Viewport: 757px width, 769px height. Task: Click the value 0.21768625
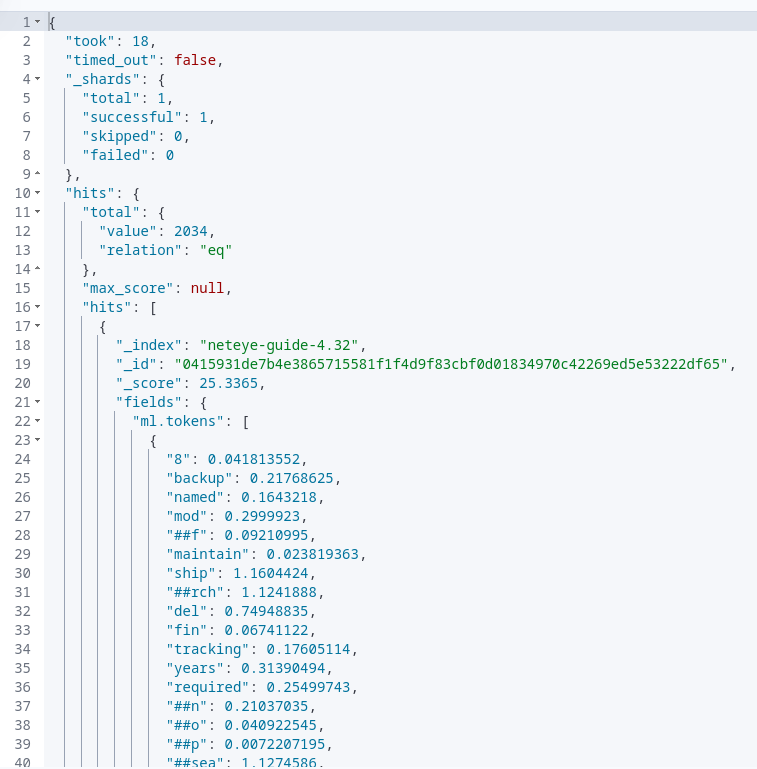292,478
